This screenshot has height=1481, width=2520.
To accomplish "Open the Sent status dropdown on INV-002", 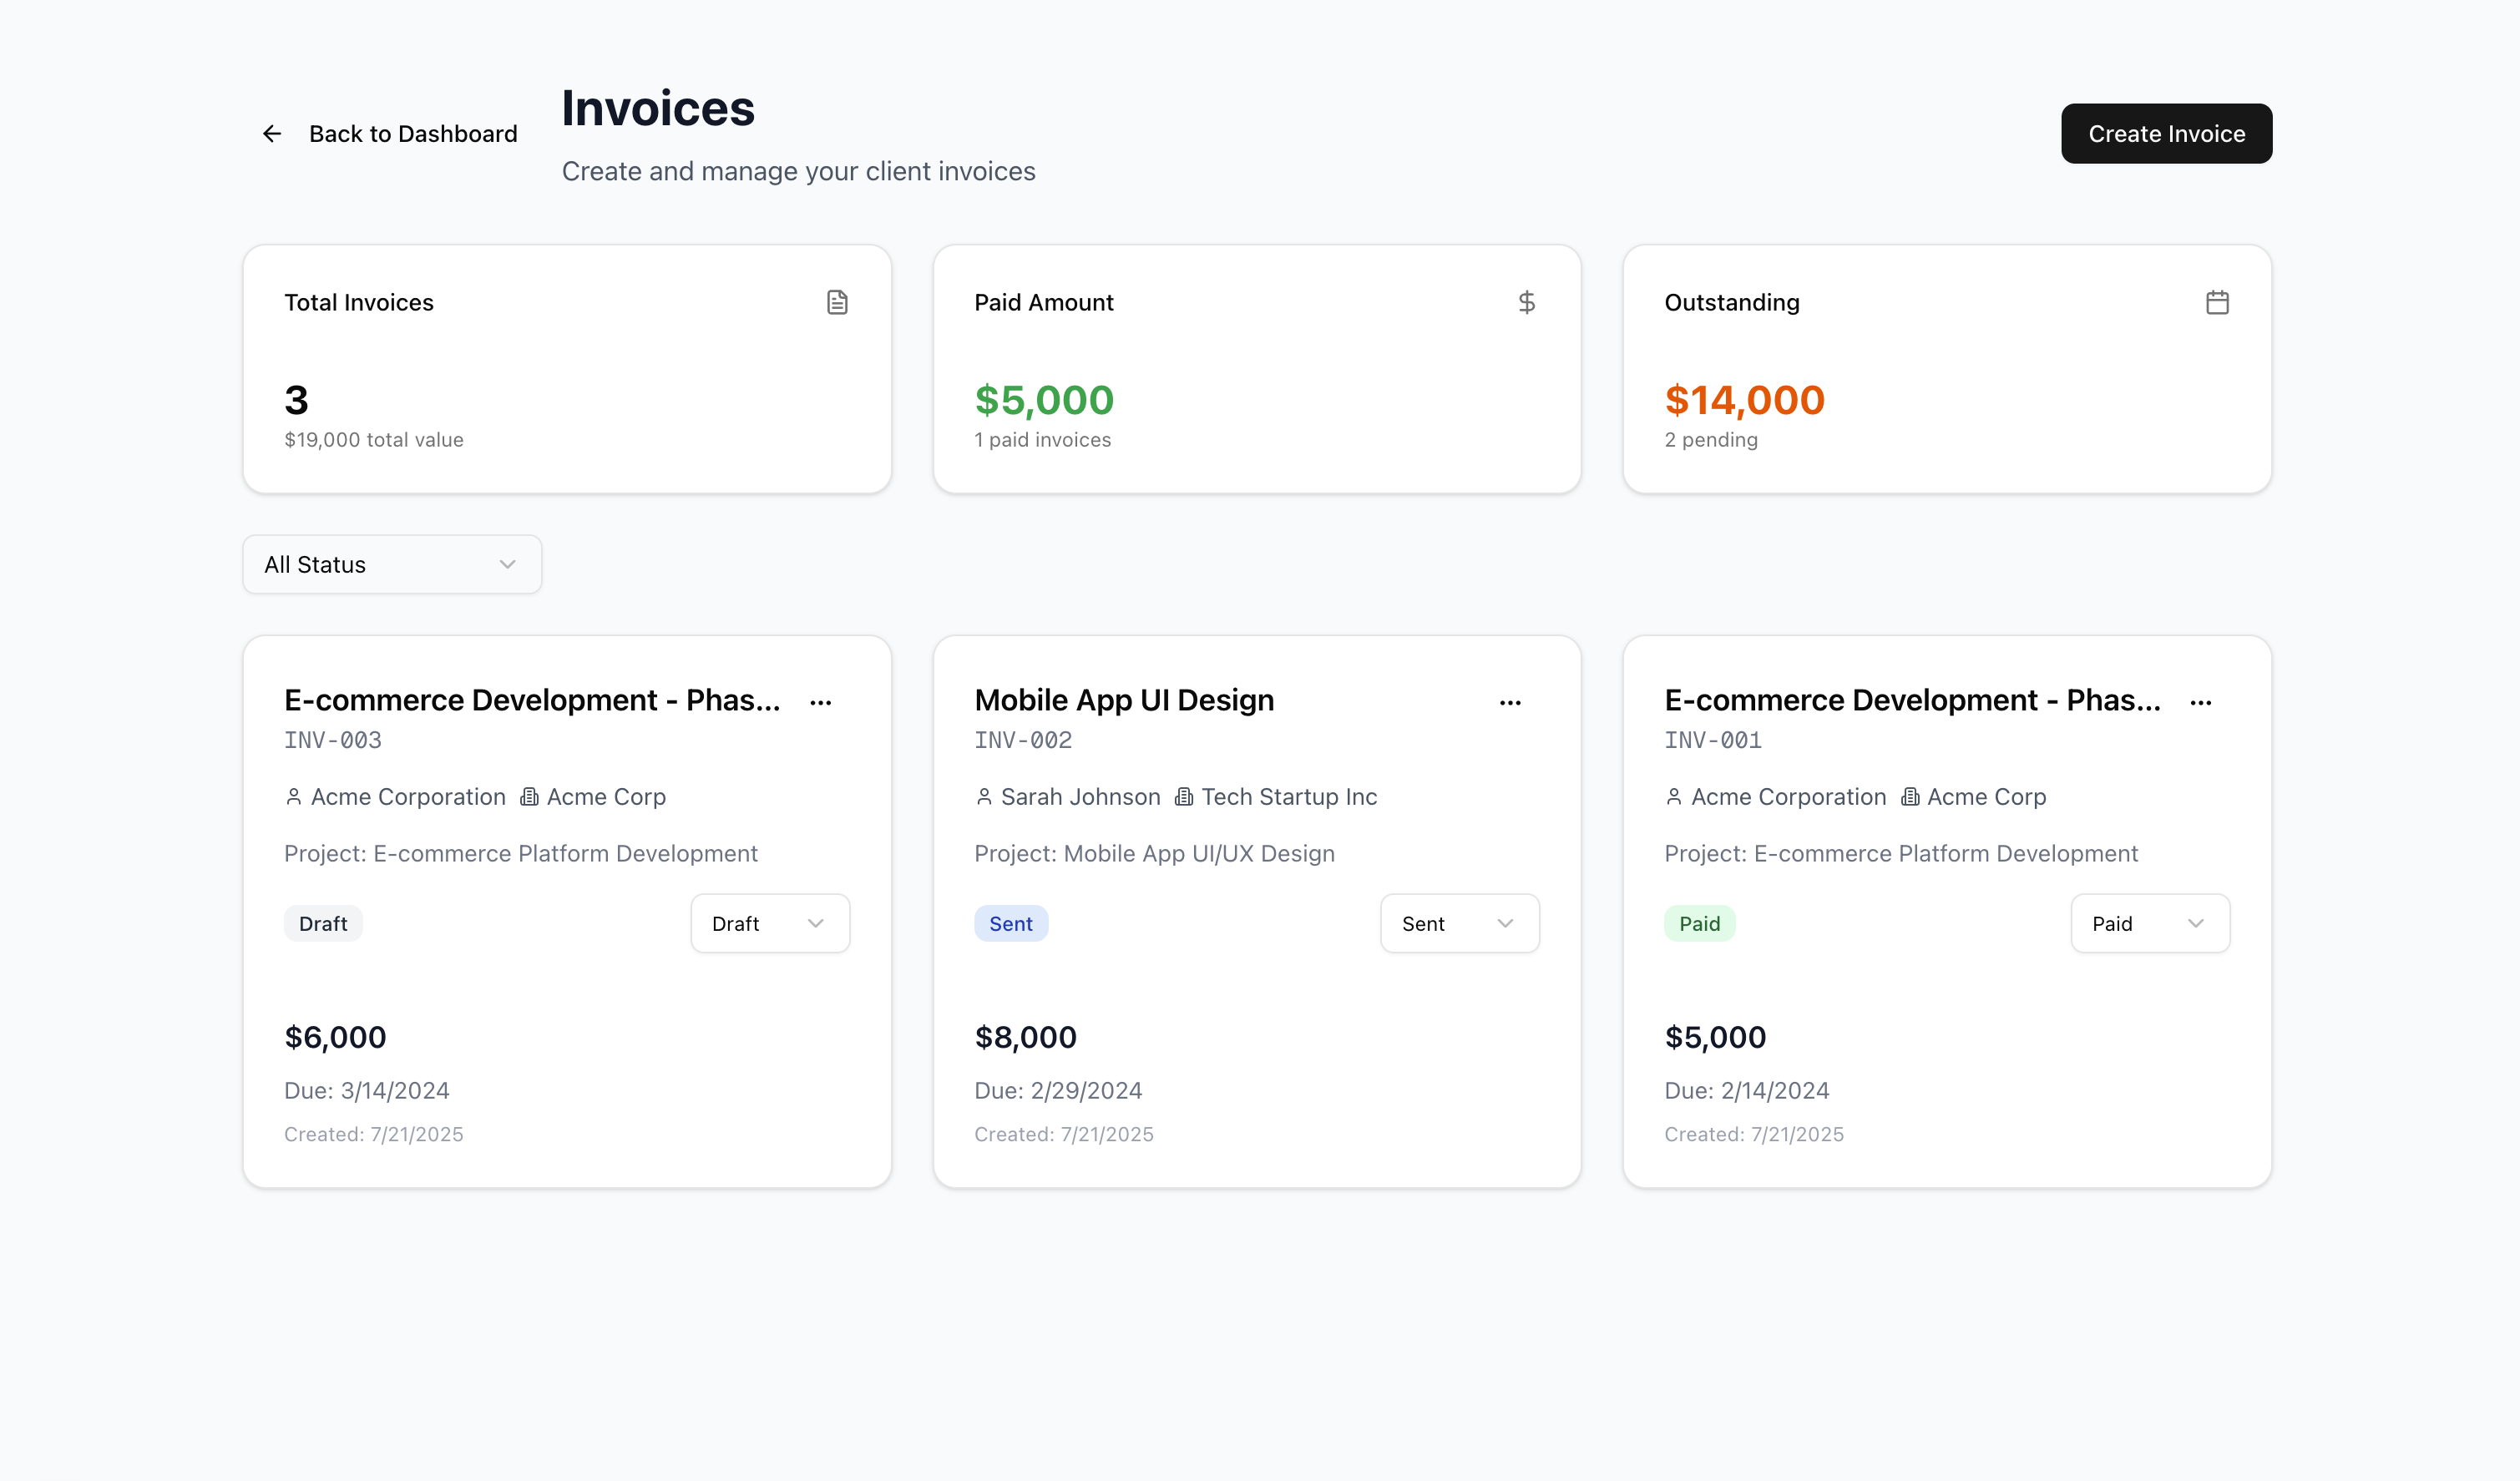I will [1460, 924].
